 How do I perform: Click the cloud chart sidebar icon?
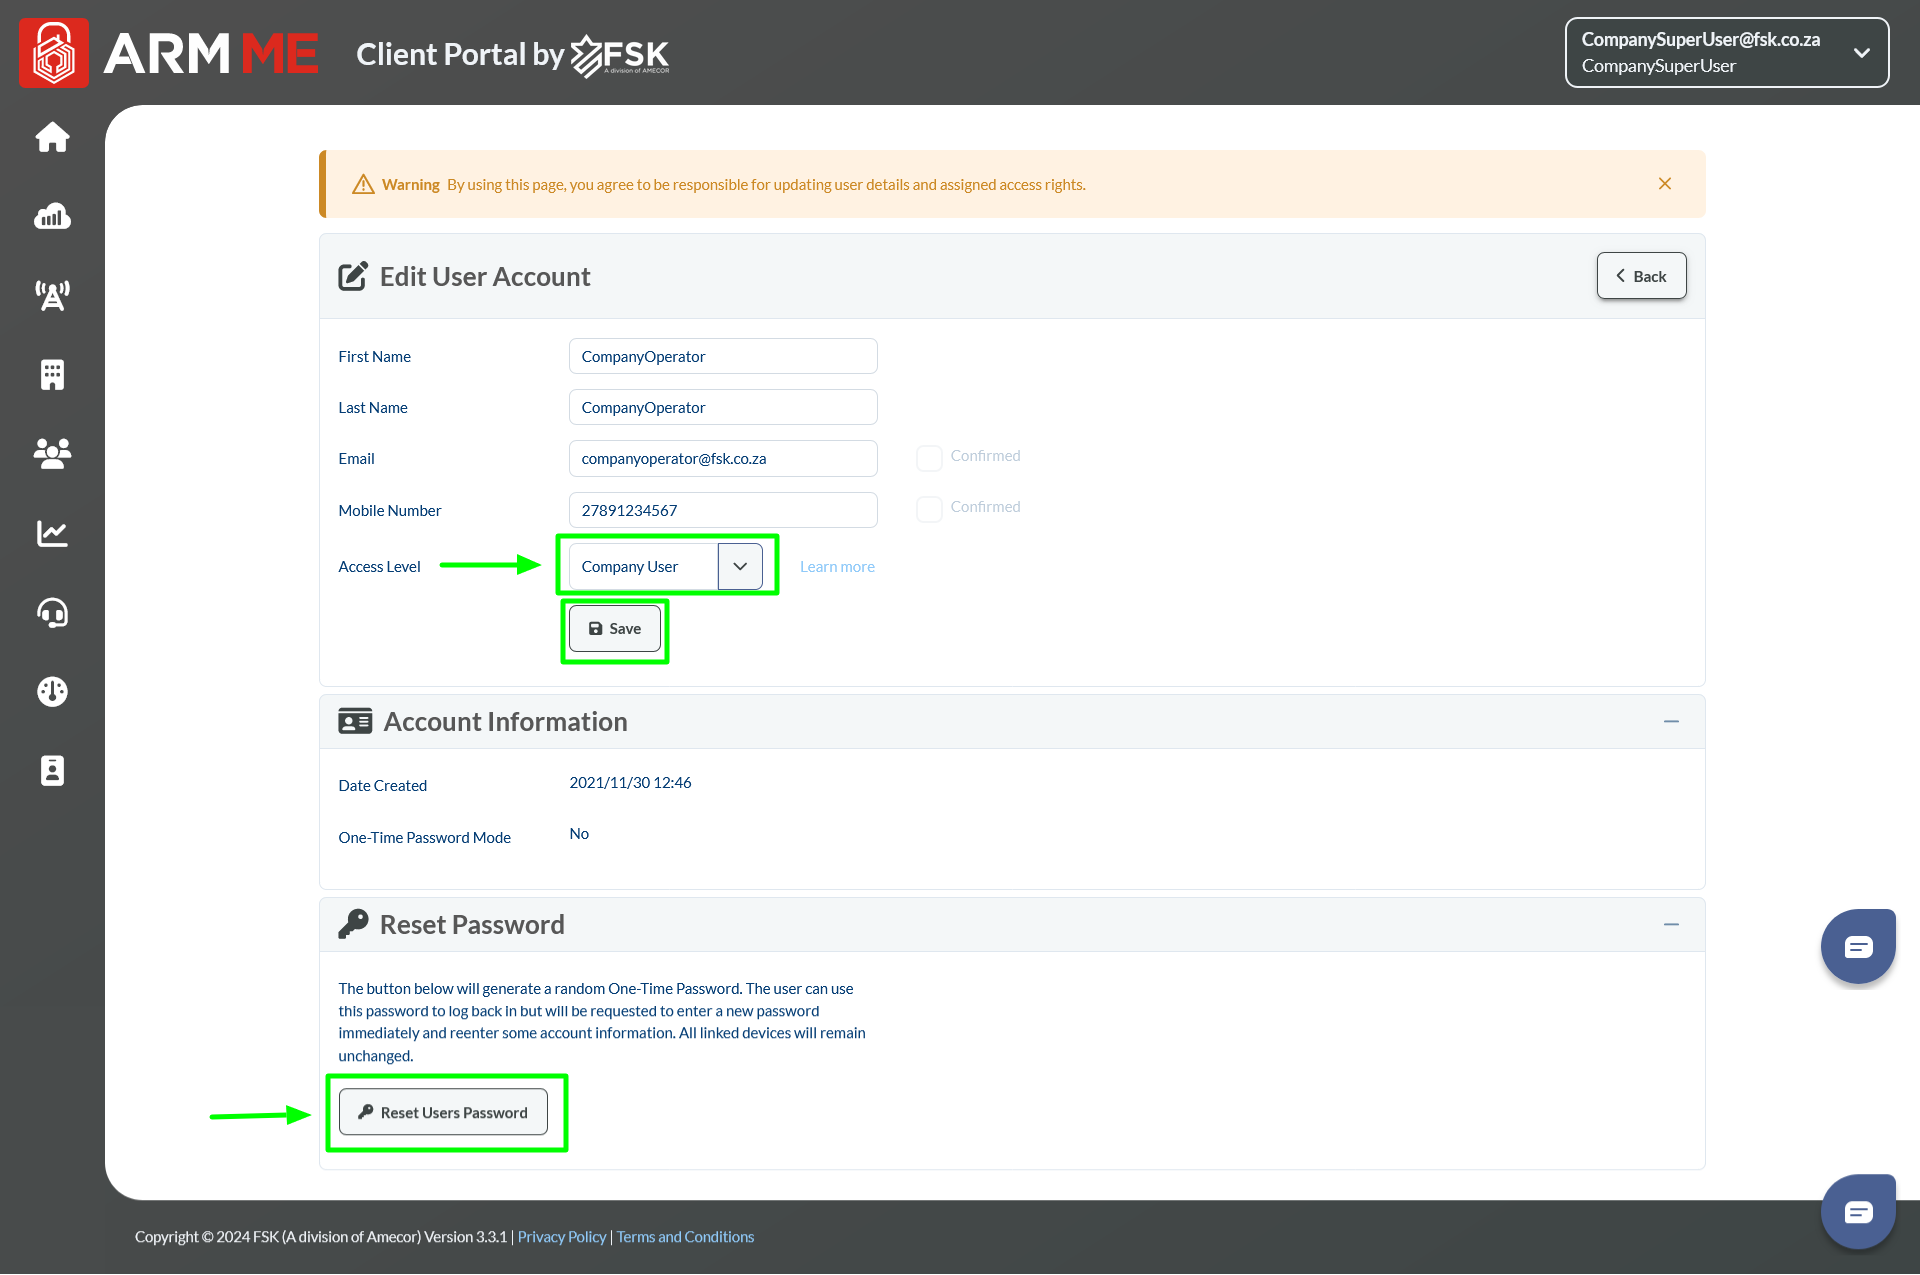pyautogui.click(x=52, y=216)
